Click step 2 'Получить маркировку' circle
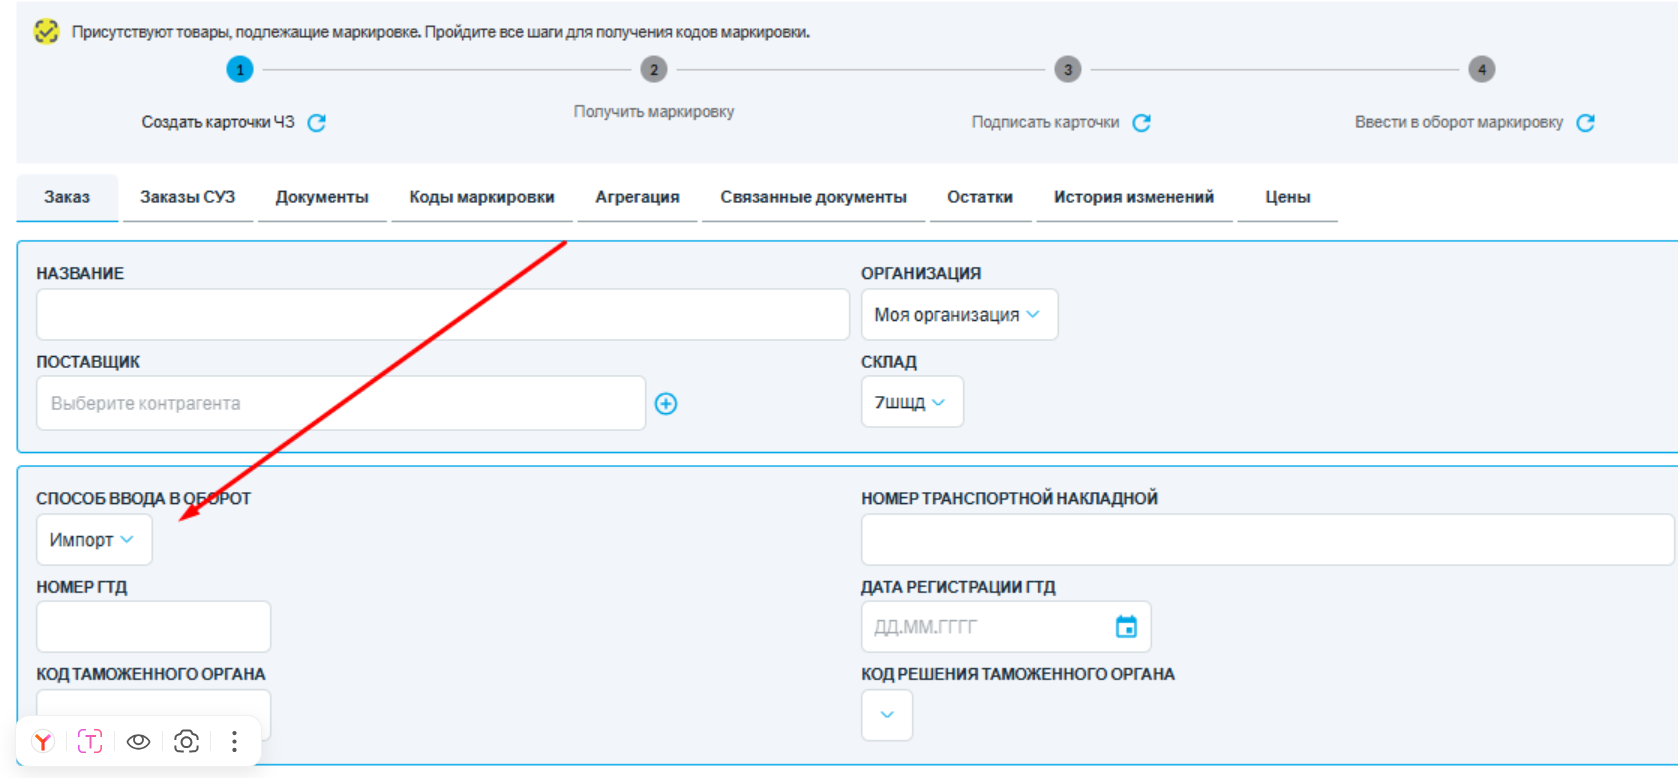 tap(654, 70)
